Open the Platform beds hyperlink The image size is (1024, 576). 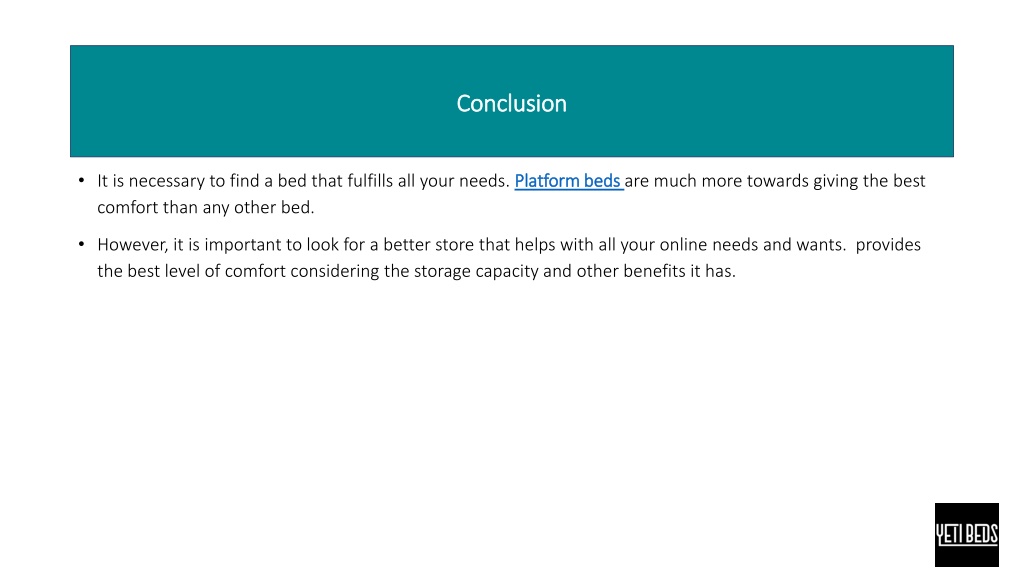coord(568,181)
